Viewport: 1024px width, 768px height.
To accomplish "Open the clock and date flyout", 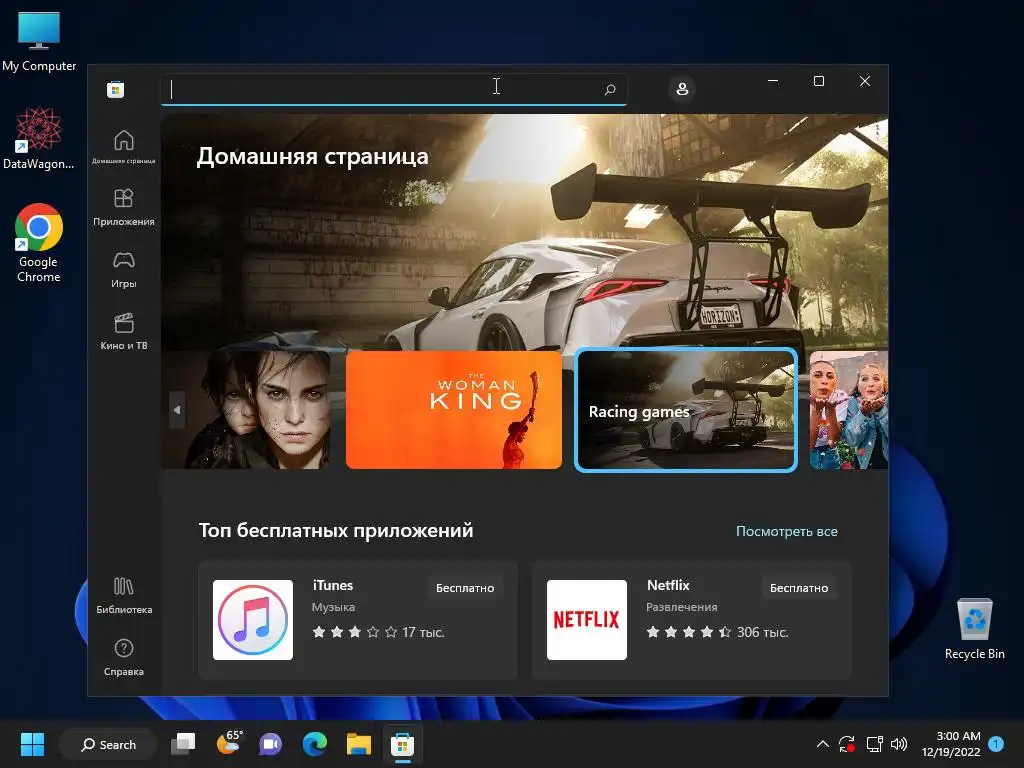I will 951,744.
